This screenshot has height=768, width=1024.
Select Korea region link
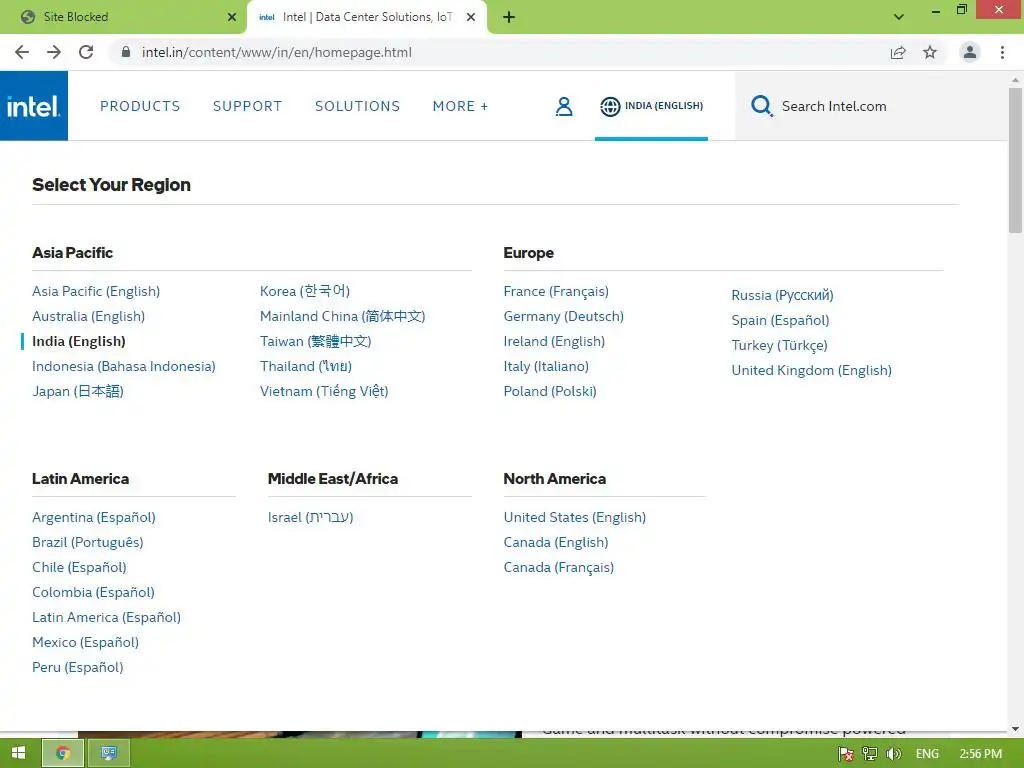(x=305, y=291)
